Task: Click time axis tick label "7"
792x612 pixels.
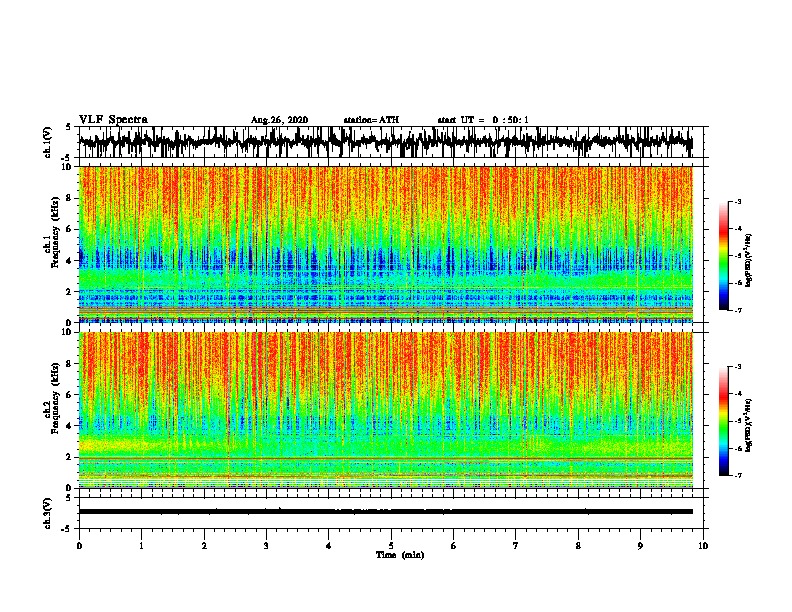Action: point(516,546)
